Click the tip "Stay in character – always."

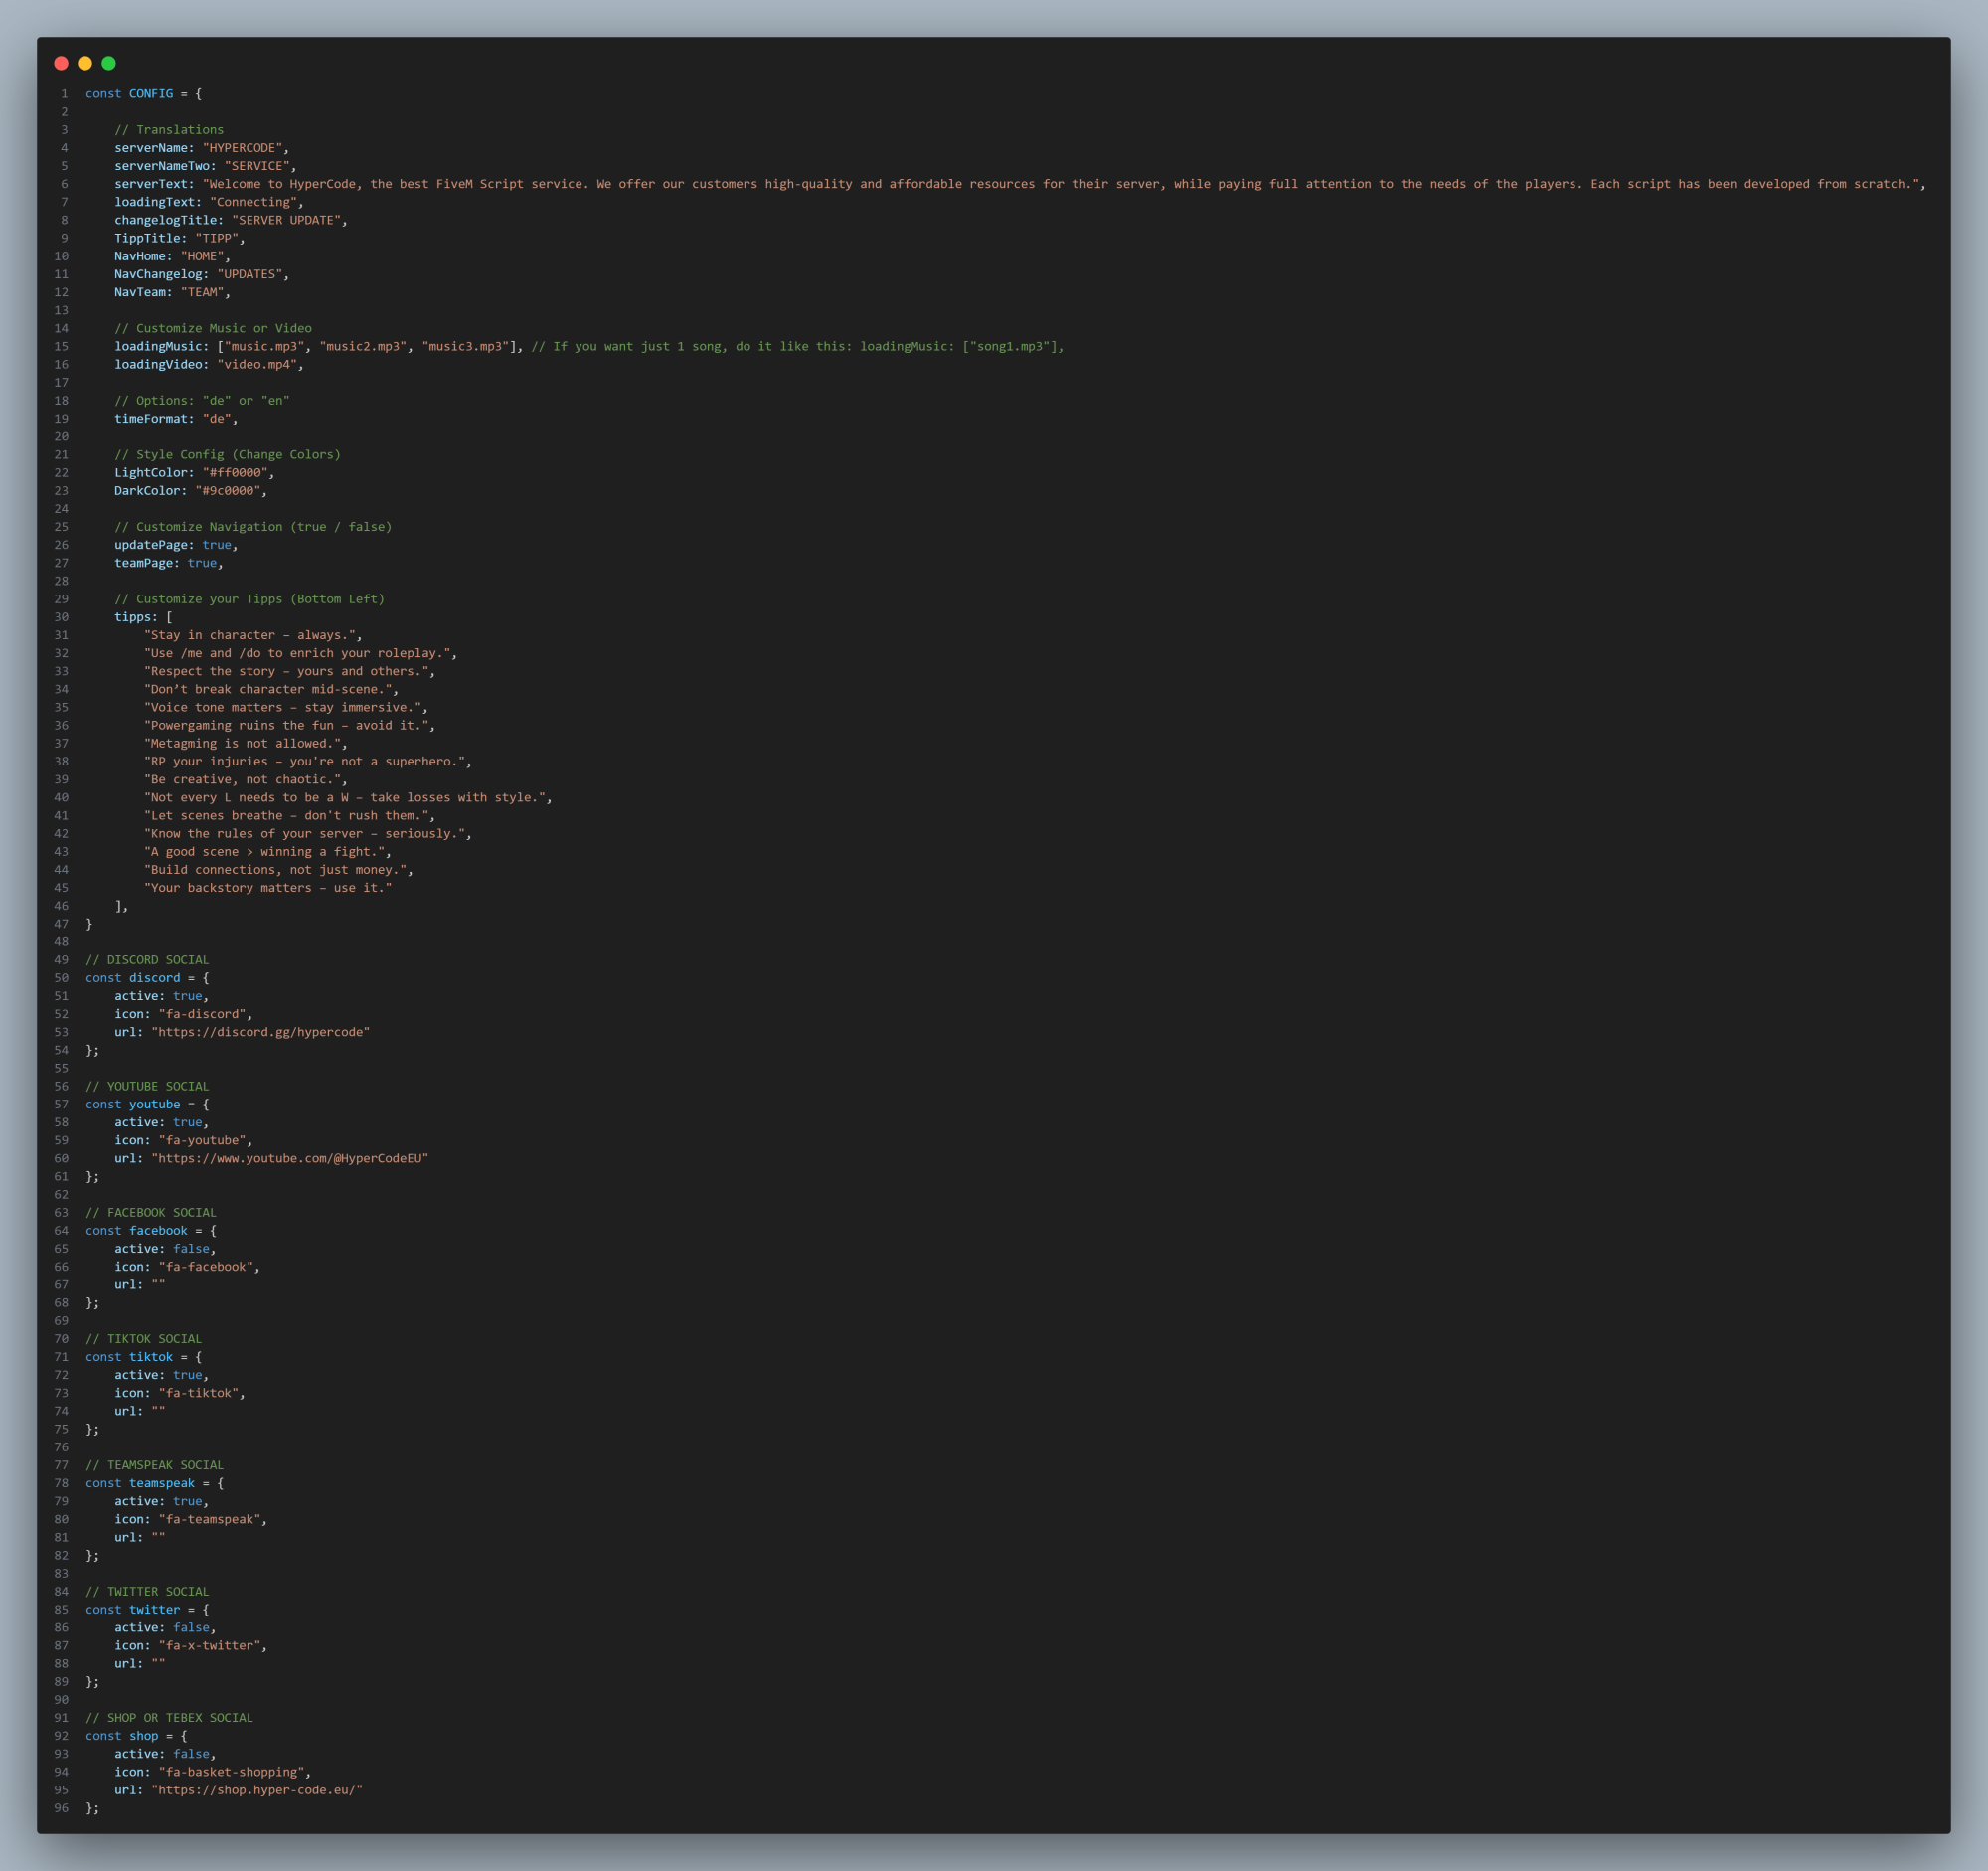click(249, 635)
